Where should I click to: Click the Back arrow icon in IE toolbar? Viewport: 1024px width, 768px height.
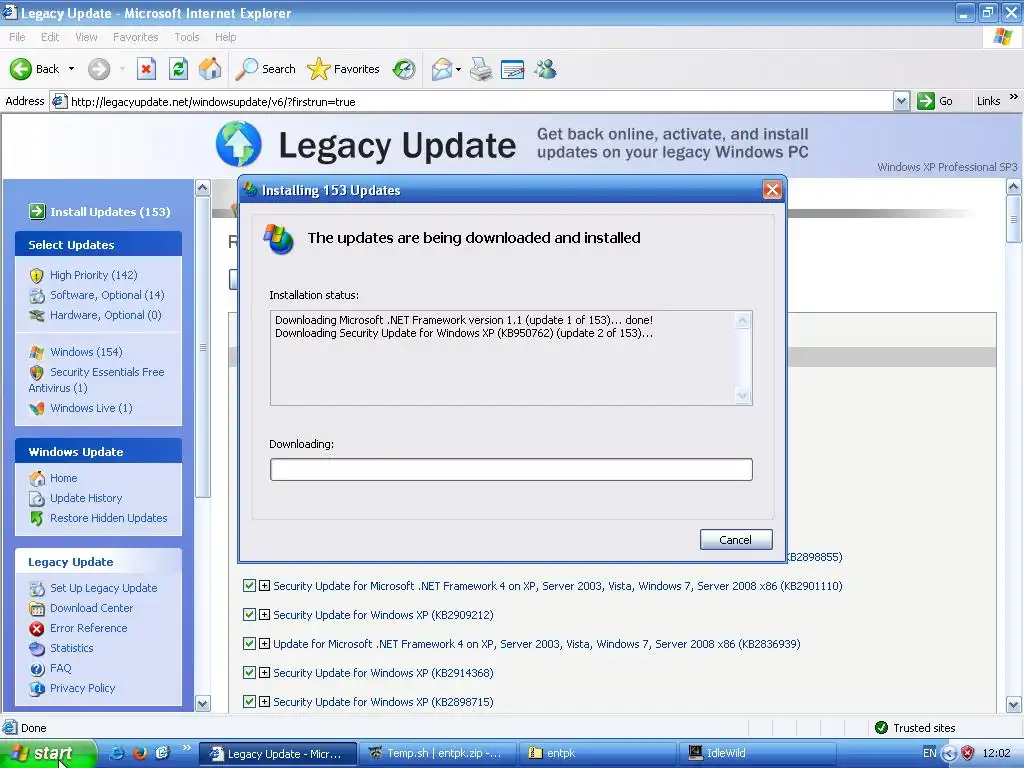click(x=20, y=69)
